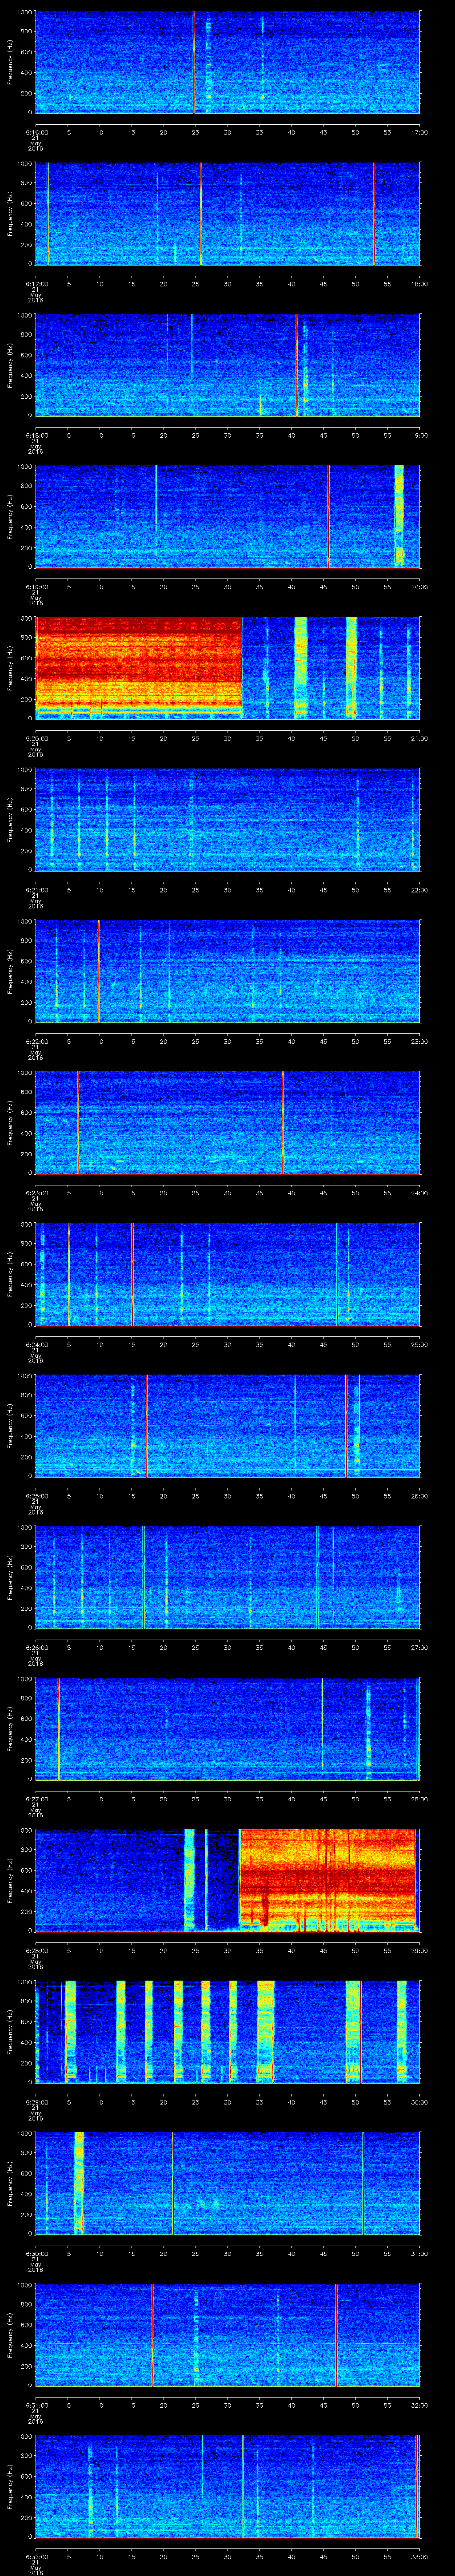Select the spectrogram panel starting at 6:22:00

227,971
